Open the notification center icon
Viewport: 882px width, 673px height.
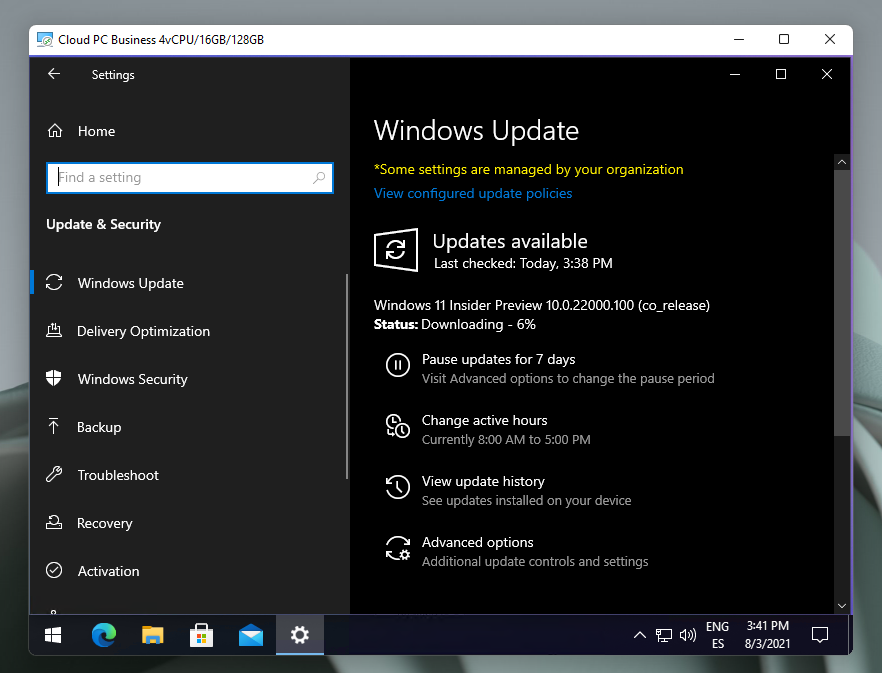[x=820, y=635]
